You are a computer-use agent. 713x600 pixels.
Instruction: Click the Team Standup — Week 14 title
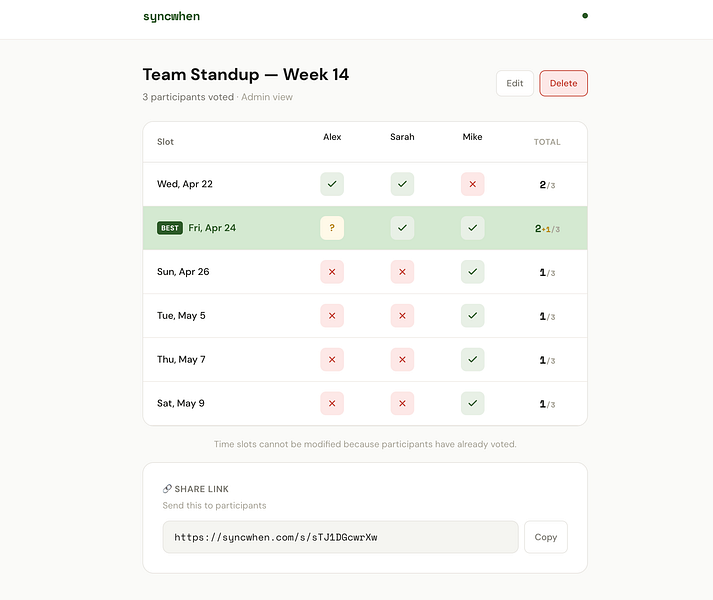pos(246,75)
